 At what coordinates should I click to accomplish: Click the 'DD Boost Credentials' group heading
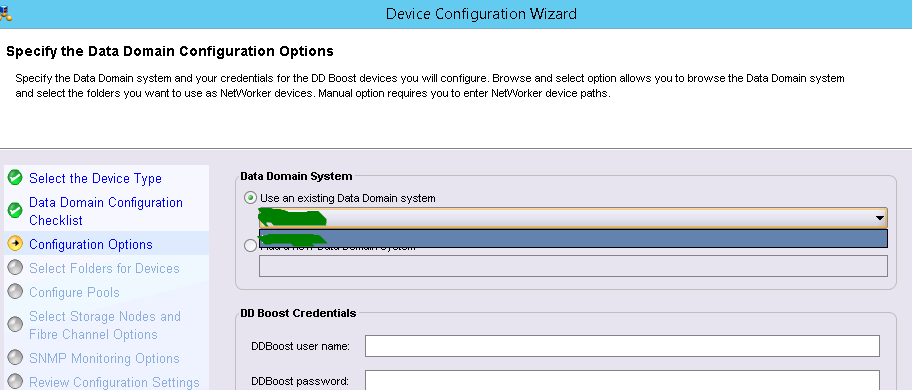(x=298, y=313)
